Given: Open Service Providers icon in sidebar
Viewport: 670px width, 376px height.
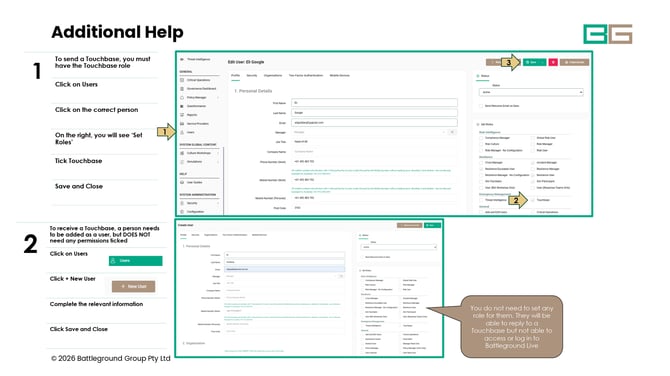Looking at the screenshot, I should tap(182, 123).
